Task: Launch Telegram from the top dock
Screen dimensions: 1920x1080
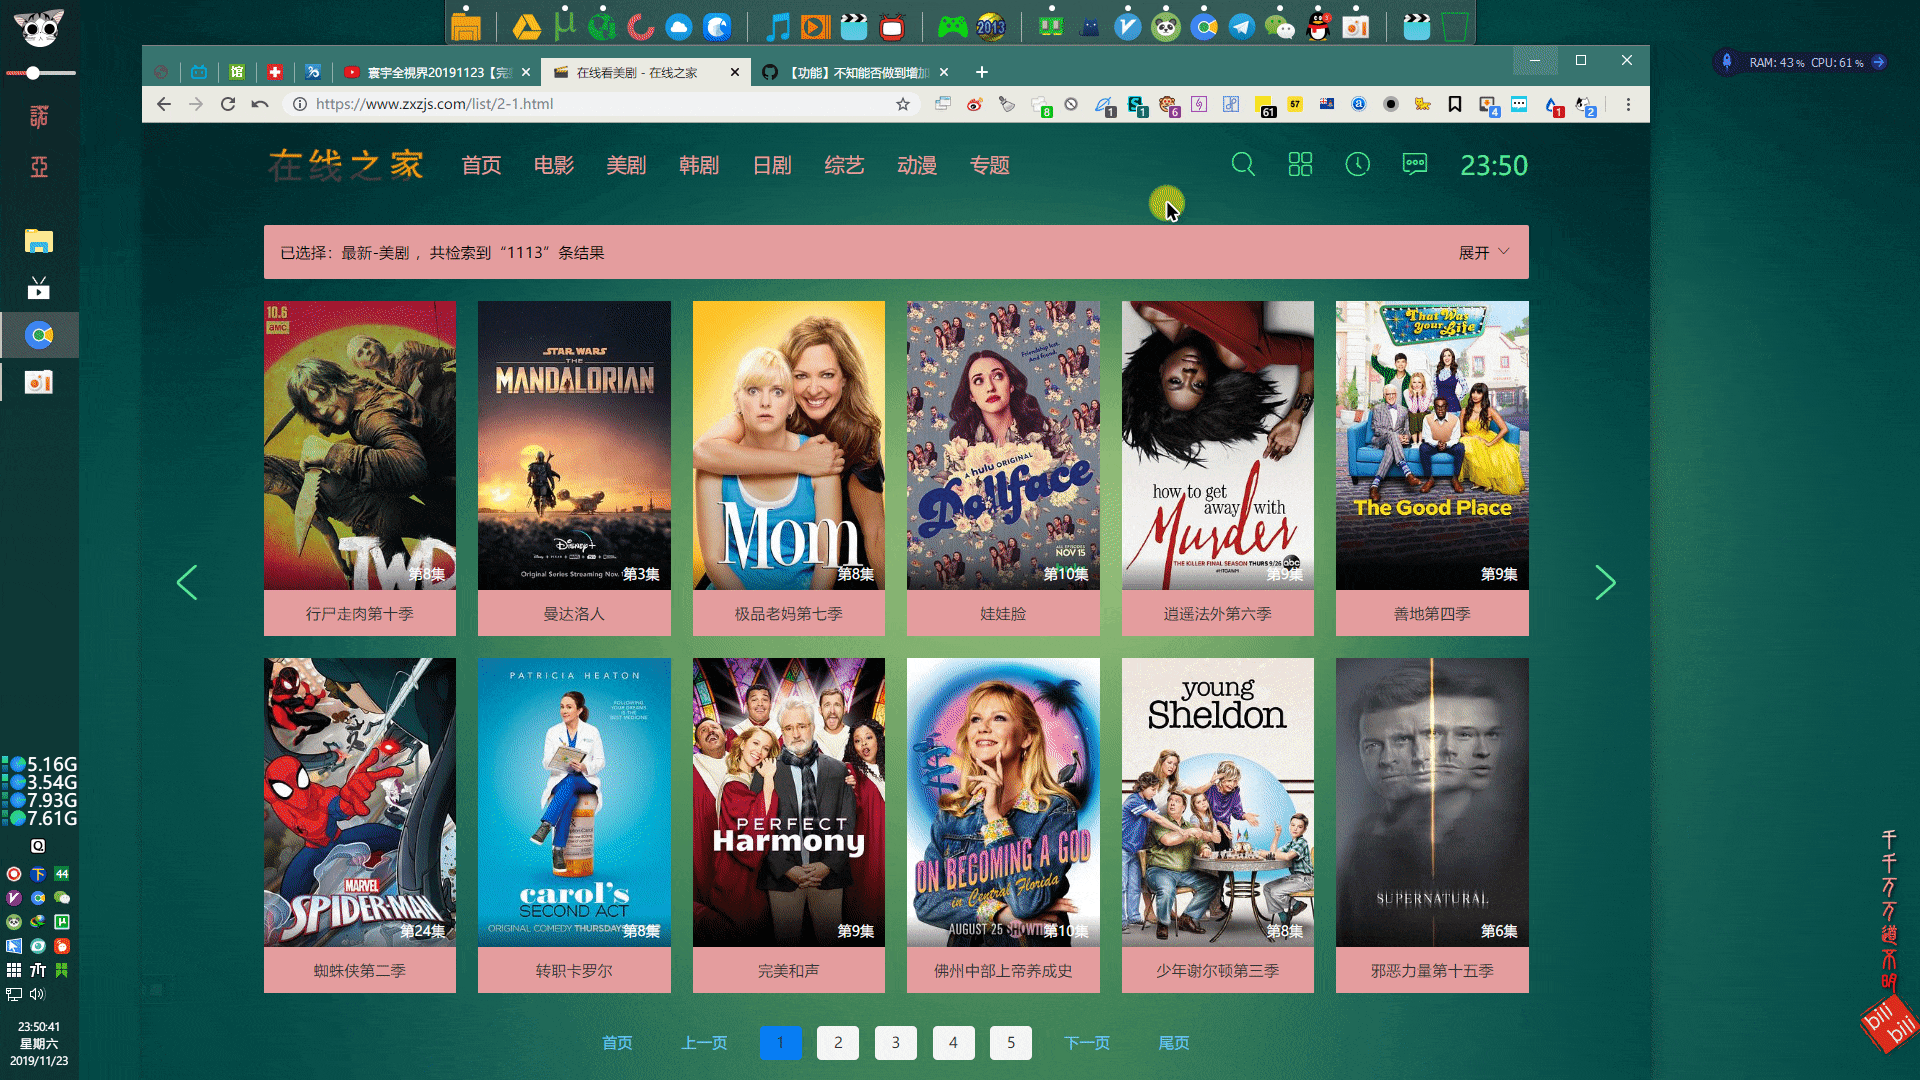Action: click(1242, 27)
